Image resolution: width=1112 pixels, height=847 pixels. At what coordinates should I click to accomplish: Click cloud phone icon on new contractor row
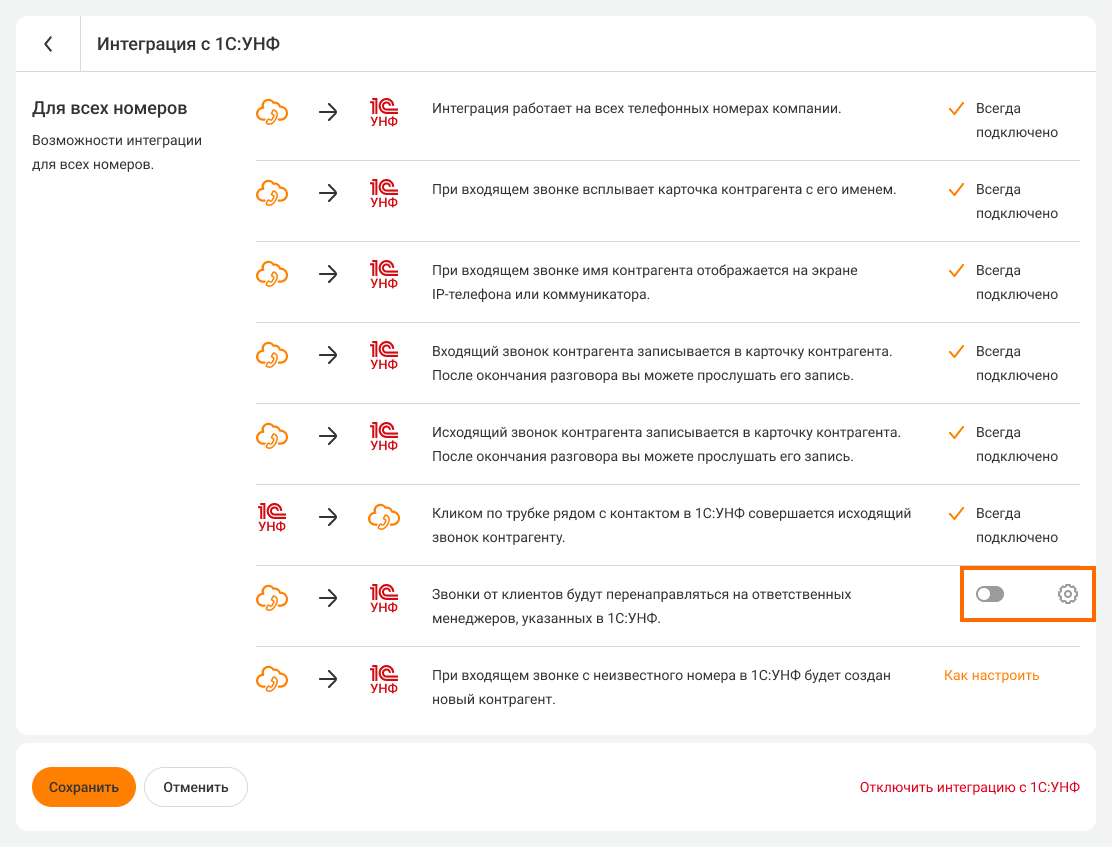(x=272, y=679)
